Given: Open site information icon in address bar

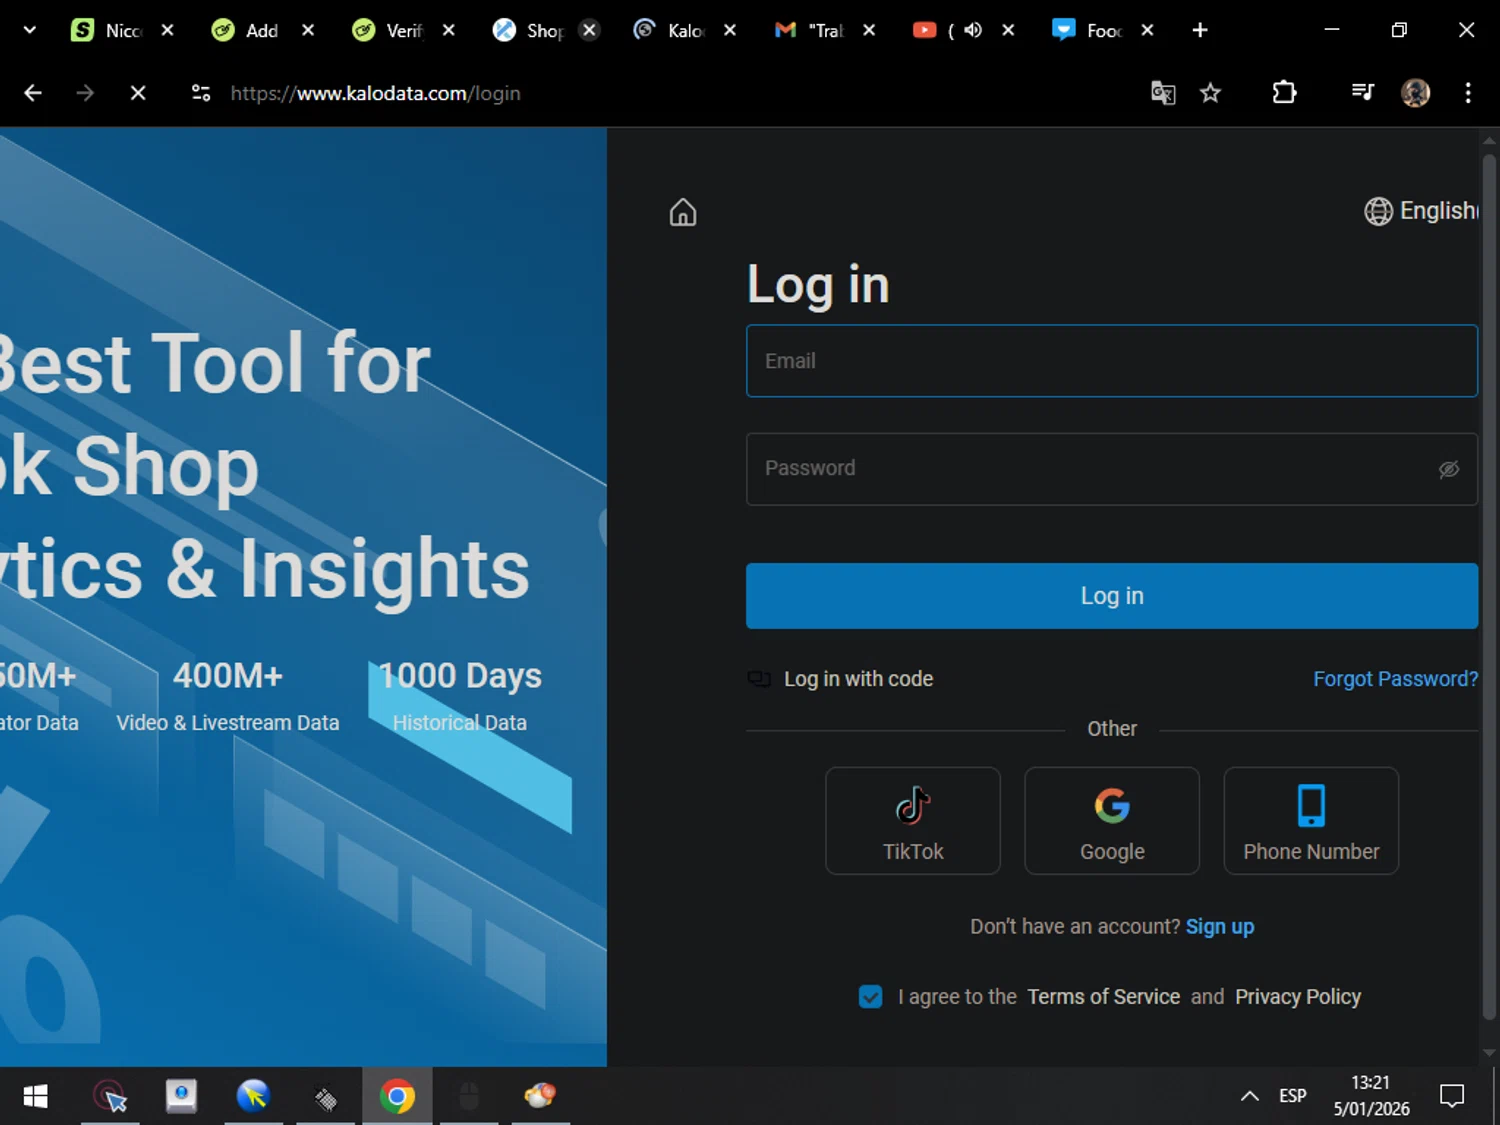Looking at the screenshot, I should 201,93.
